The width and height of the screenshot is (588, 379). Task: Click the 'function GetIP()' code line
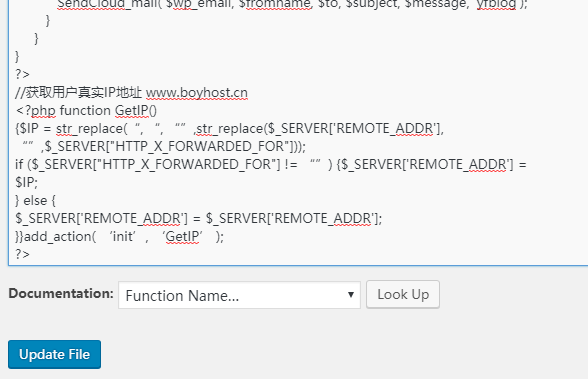[x=86, y=111]
